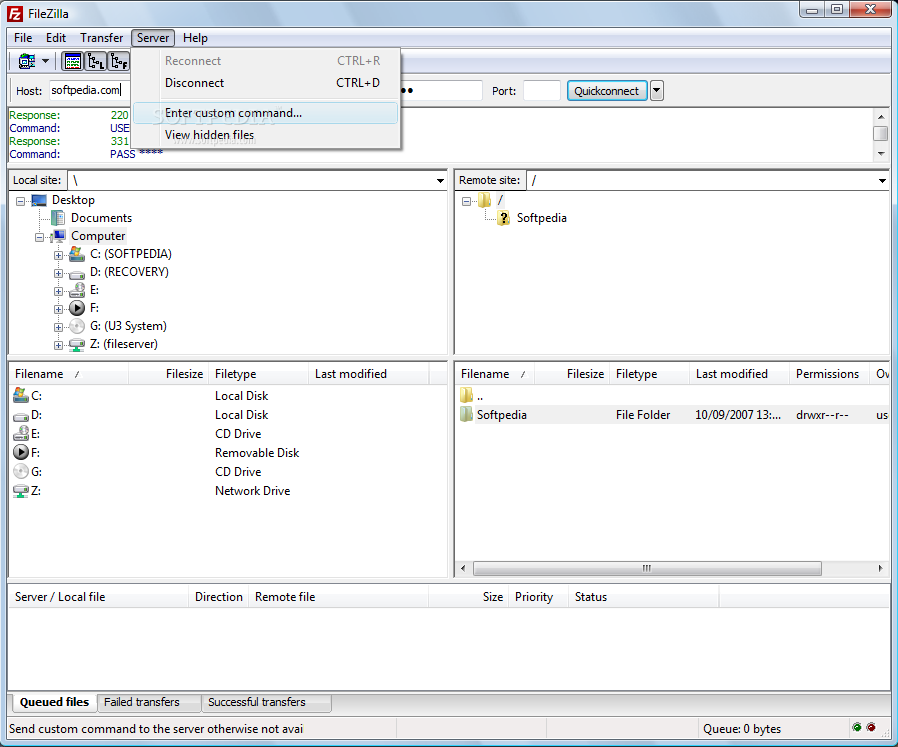The height and width of the screenshot is (747, 898).
Task: Open the Transfer menu
Action: (101, 38)
